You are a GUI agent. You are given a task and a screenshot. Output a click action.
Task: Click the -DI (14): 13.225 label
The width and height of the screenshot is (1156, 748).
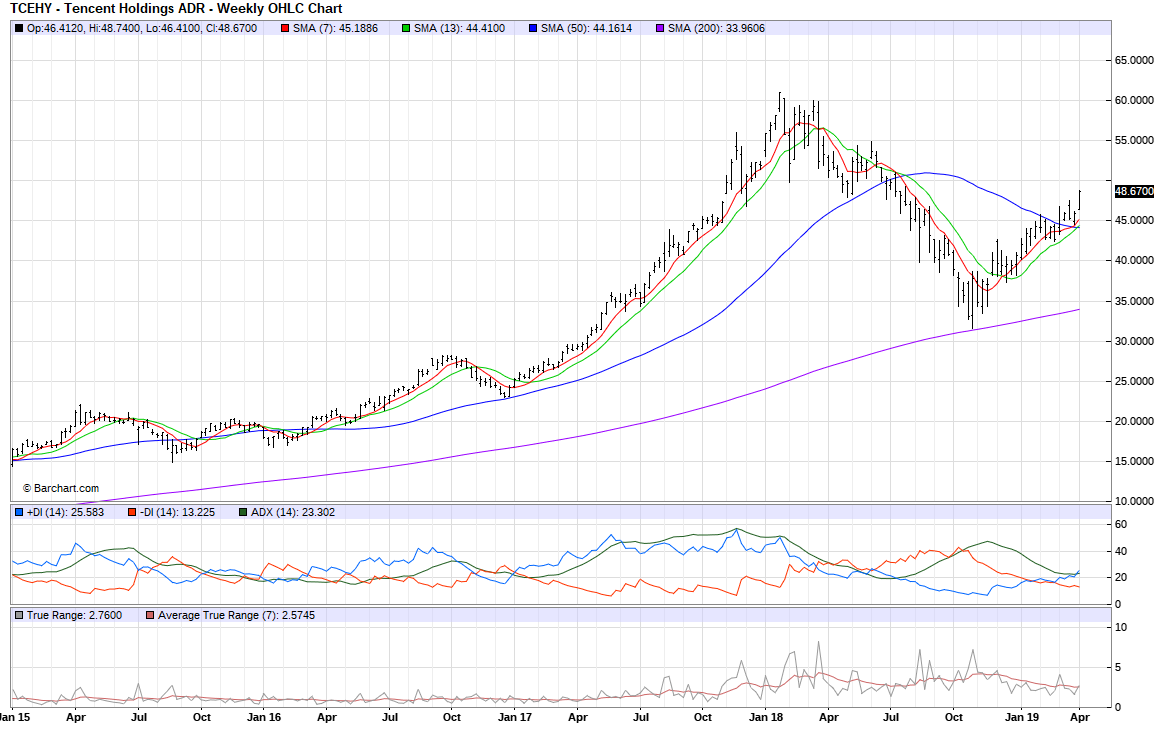point(177,512)
